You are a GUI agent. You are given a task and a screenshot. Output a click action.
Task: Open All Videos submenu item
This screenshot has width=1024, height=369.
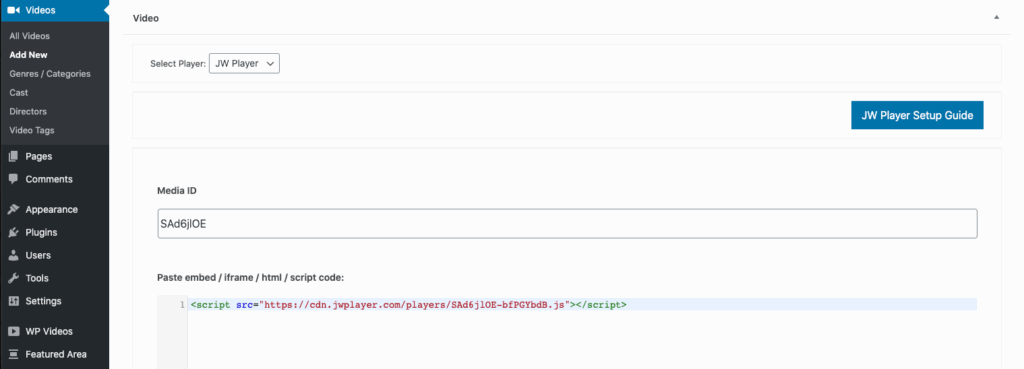pos(29,36)
